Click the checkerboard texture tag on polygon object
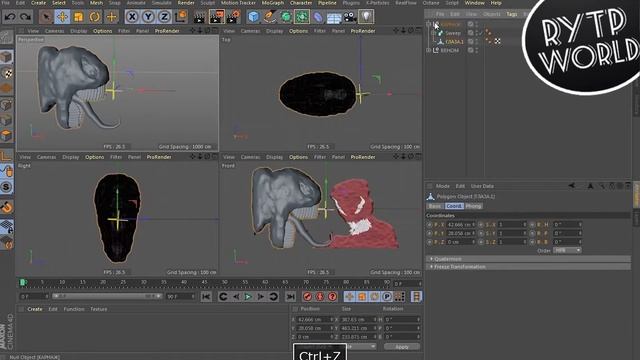This screenshot has height=360, width=640. coord(498,41)
